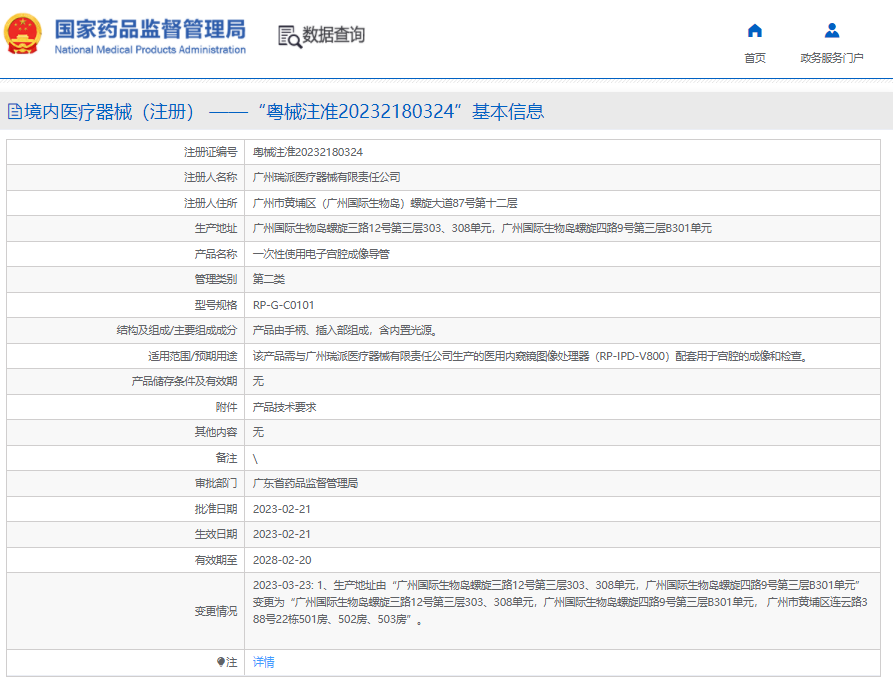The height and width of the screenshot is (684, 893).
Task: Select management class 第二类
Action: pyautogui.click(x=269, y=279)
